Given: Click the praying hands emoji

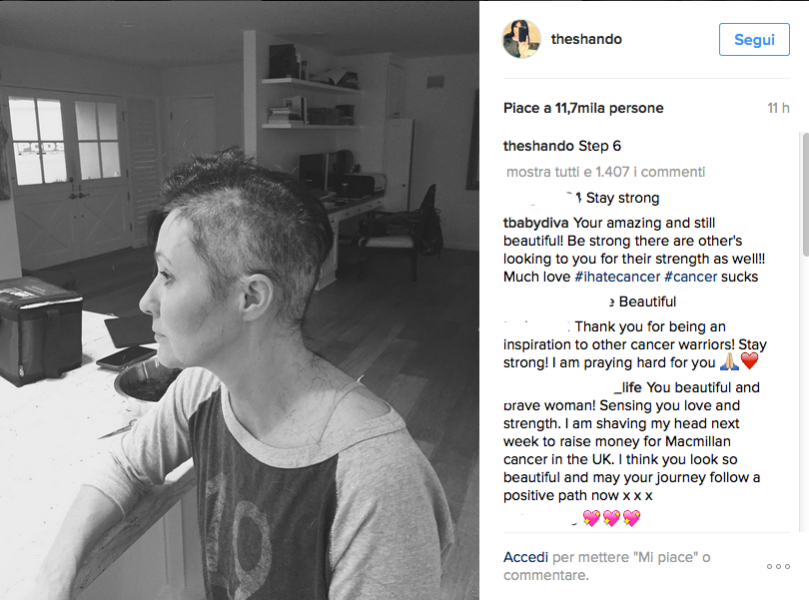Looking at the screenshot, I should 729,361.
